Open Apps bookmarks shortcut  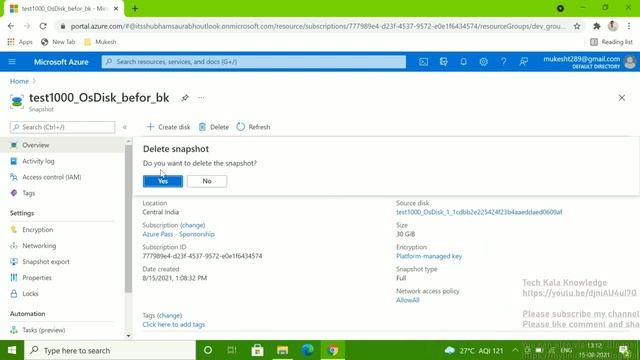click(x=20, y=42)
